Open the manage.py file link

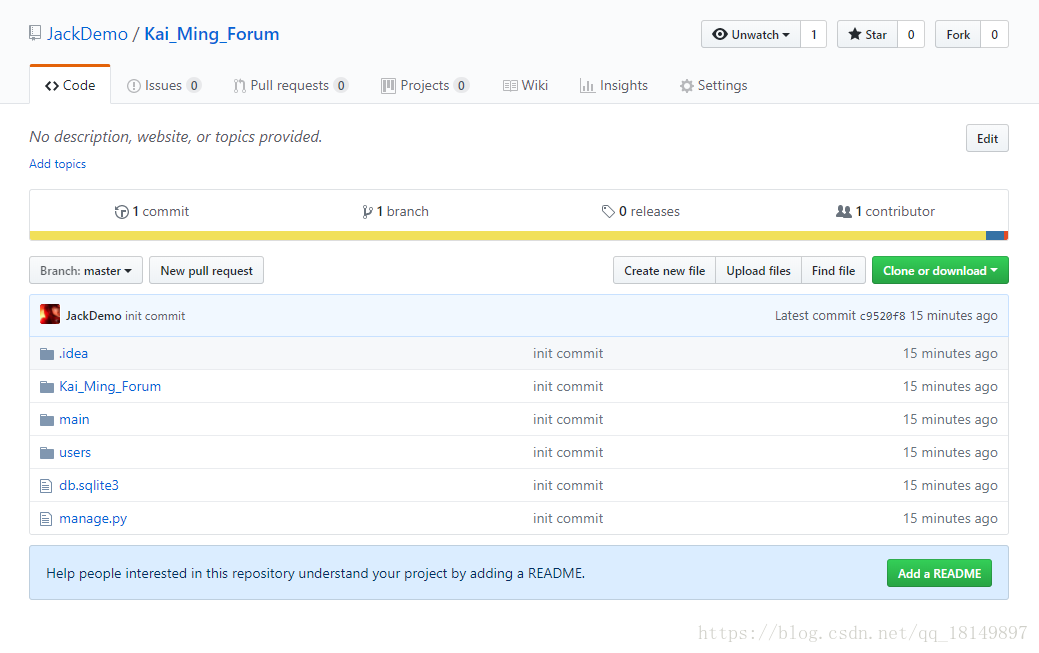pos(93,518)
